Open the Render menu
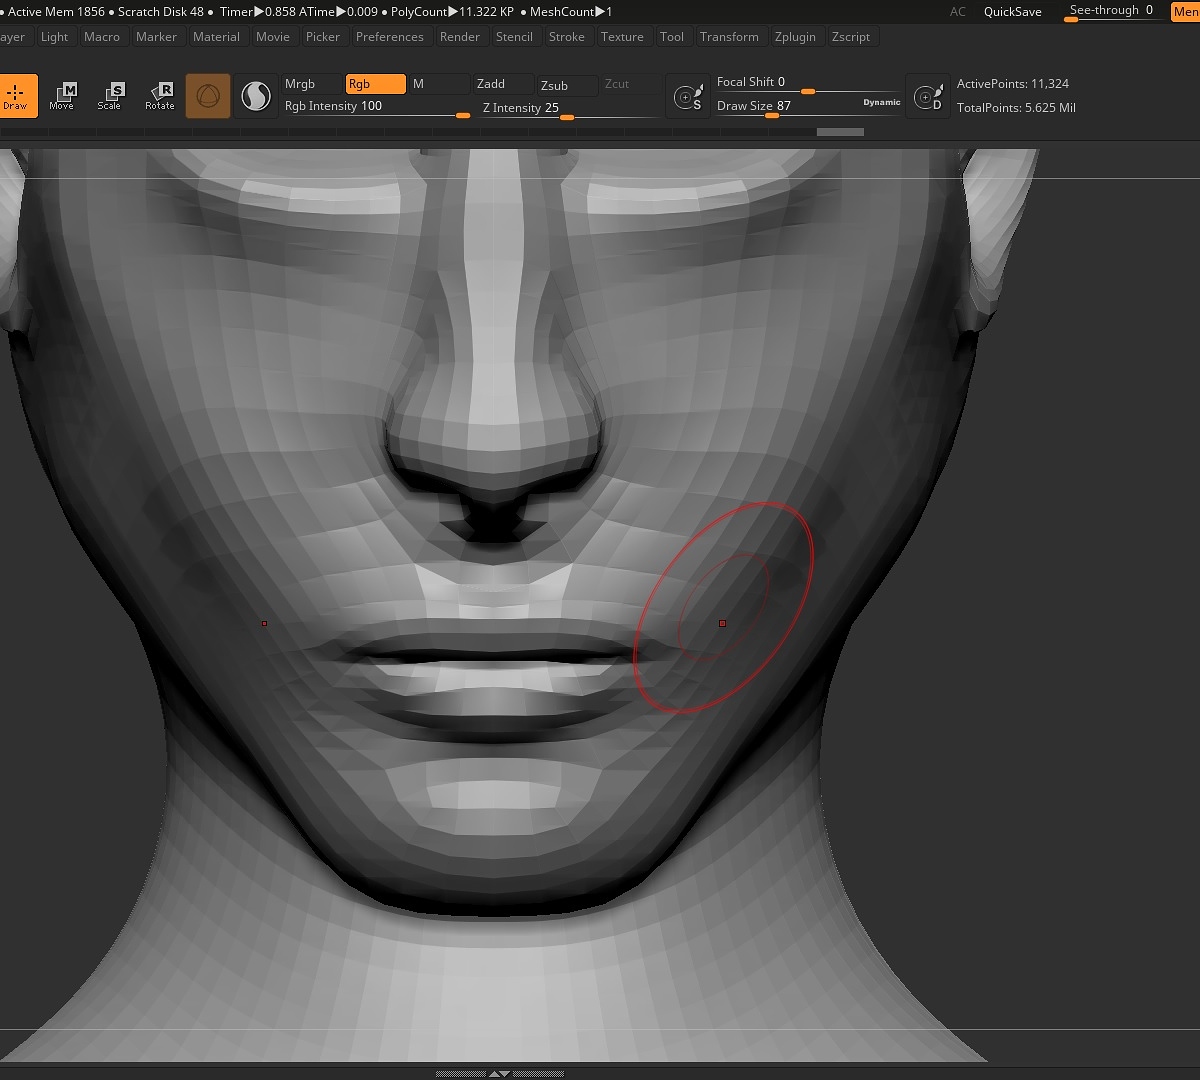1200x1080 pixels. [460, 37]
